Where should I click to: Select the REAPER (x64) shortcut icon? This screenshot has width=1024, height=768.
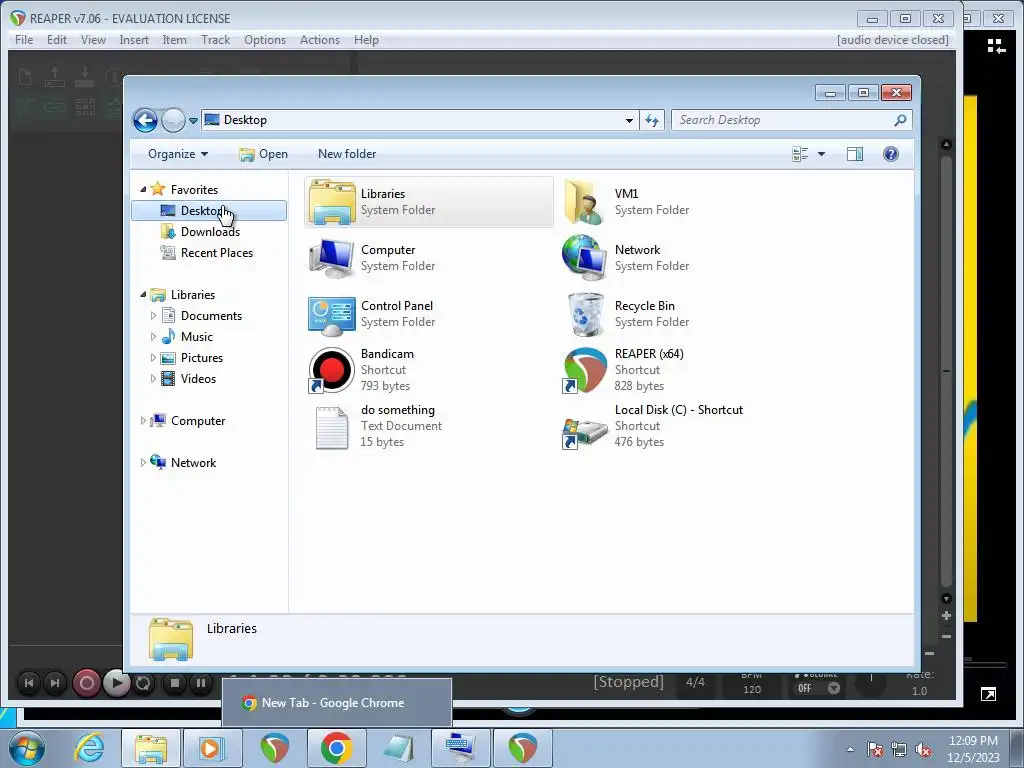584,370
